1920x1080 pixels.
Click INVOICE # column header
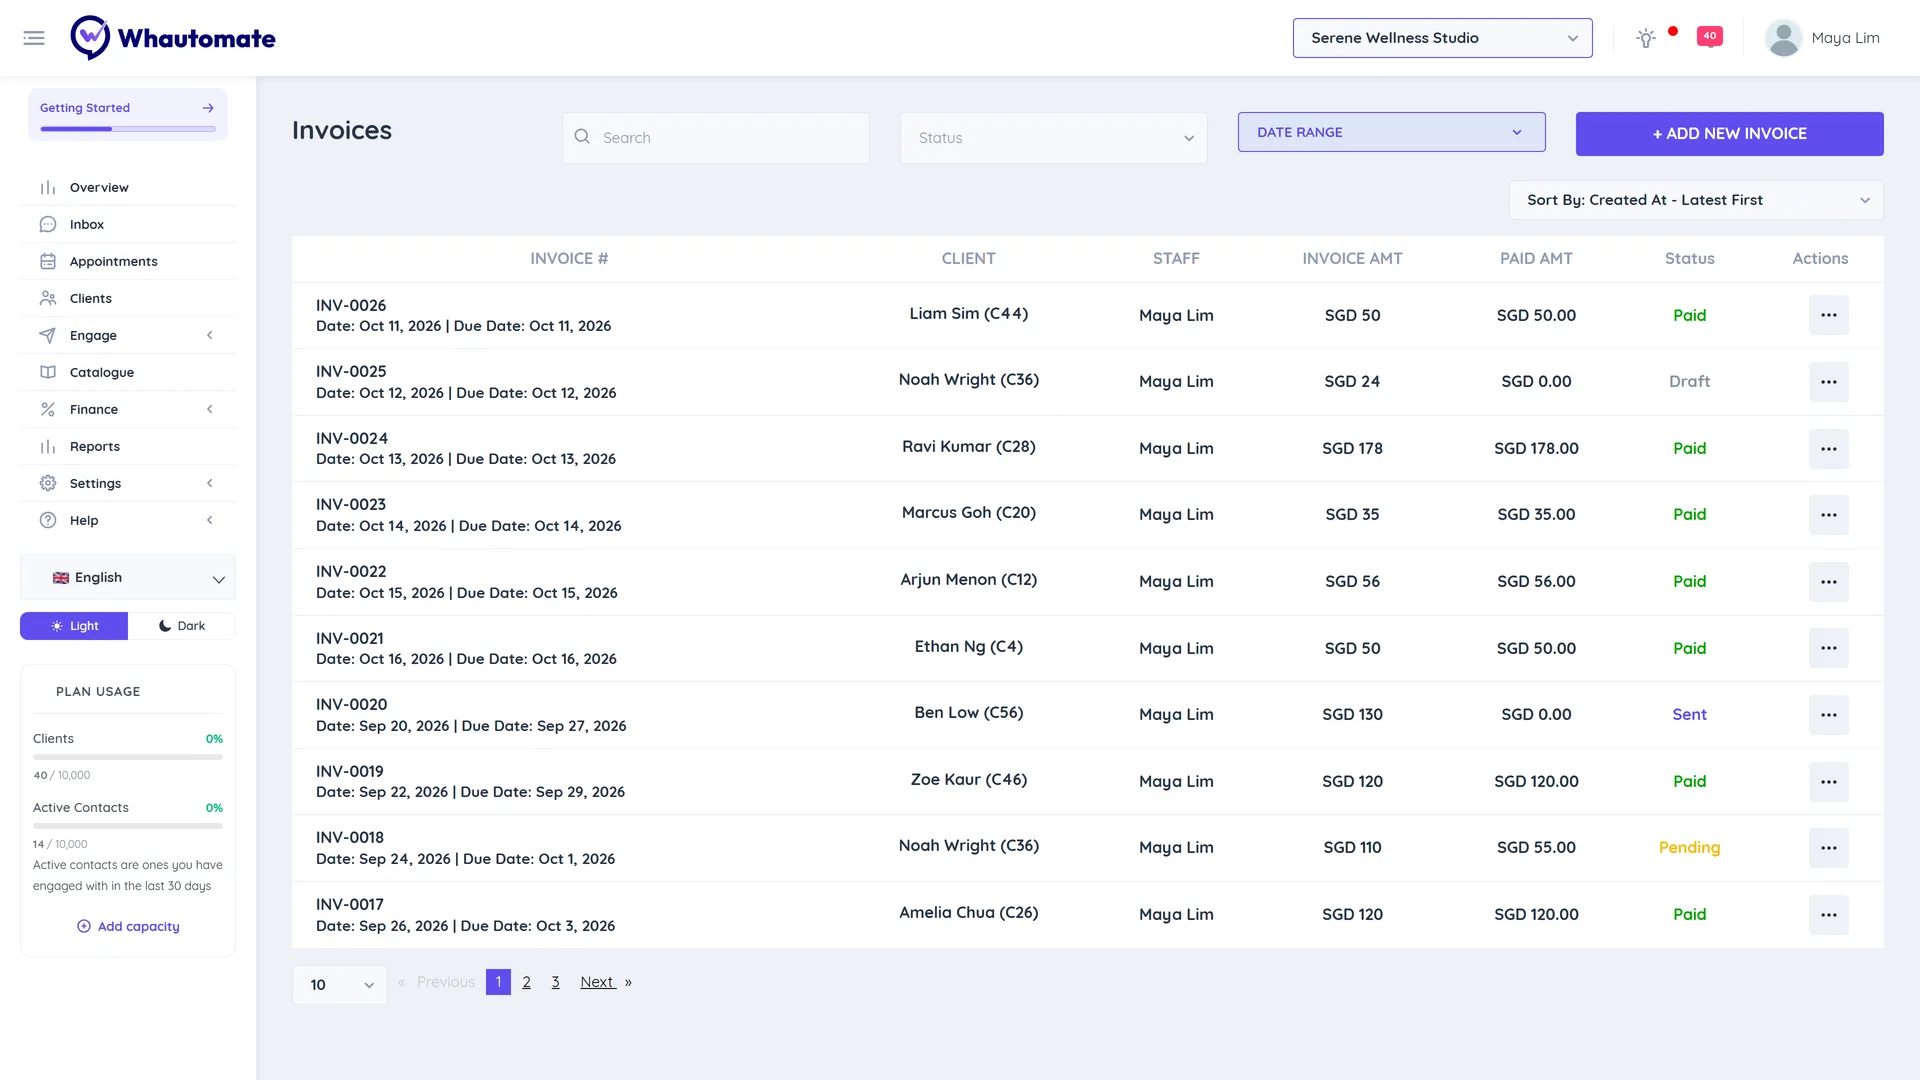pyautogui.click(x=569, y=259)
